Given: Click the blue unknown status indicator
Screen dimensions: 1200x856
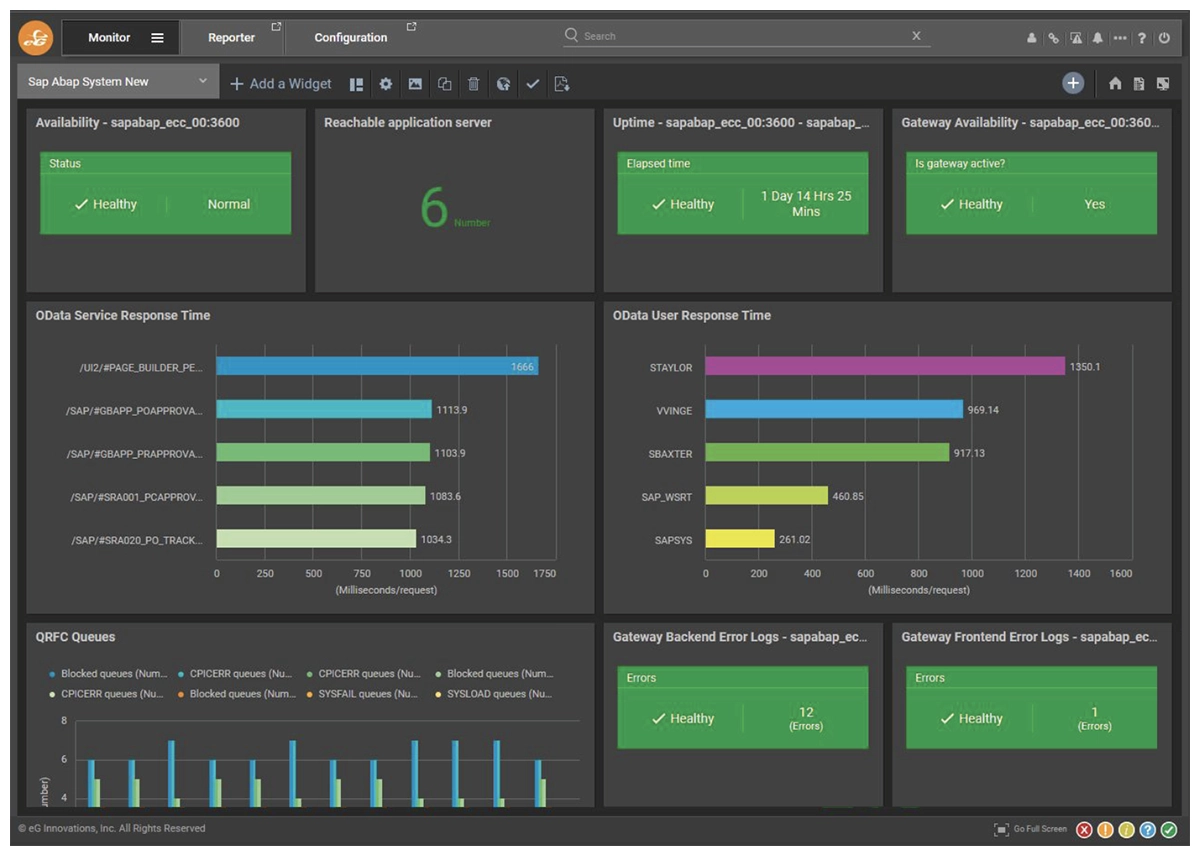Looking at the screenshot, I should (1147, 830).
